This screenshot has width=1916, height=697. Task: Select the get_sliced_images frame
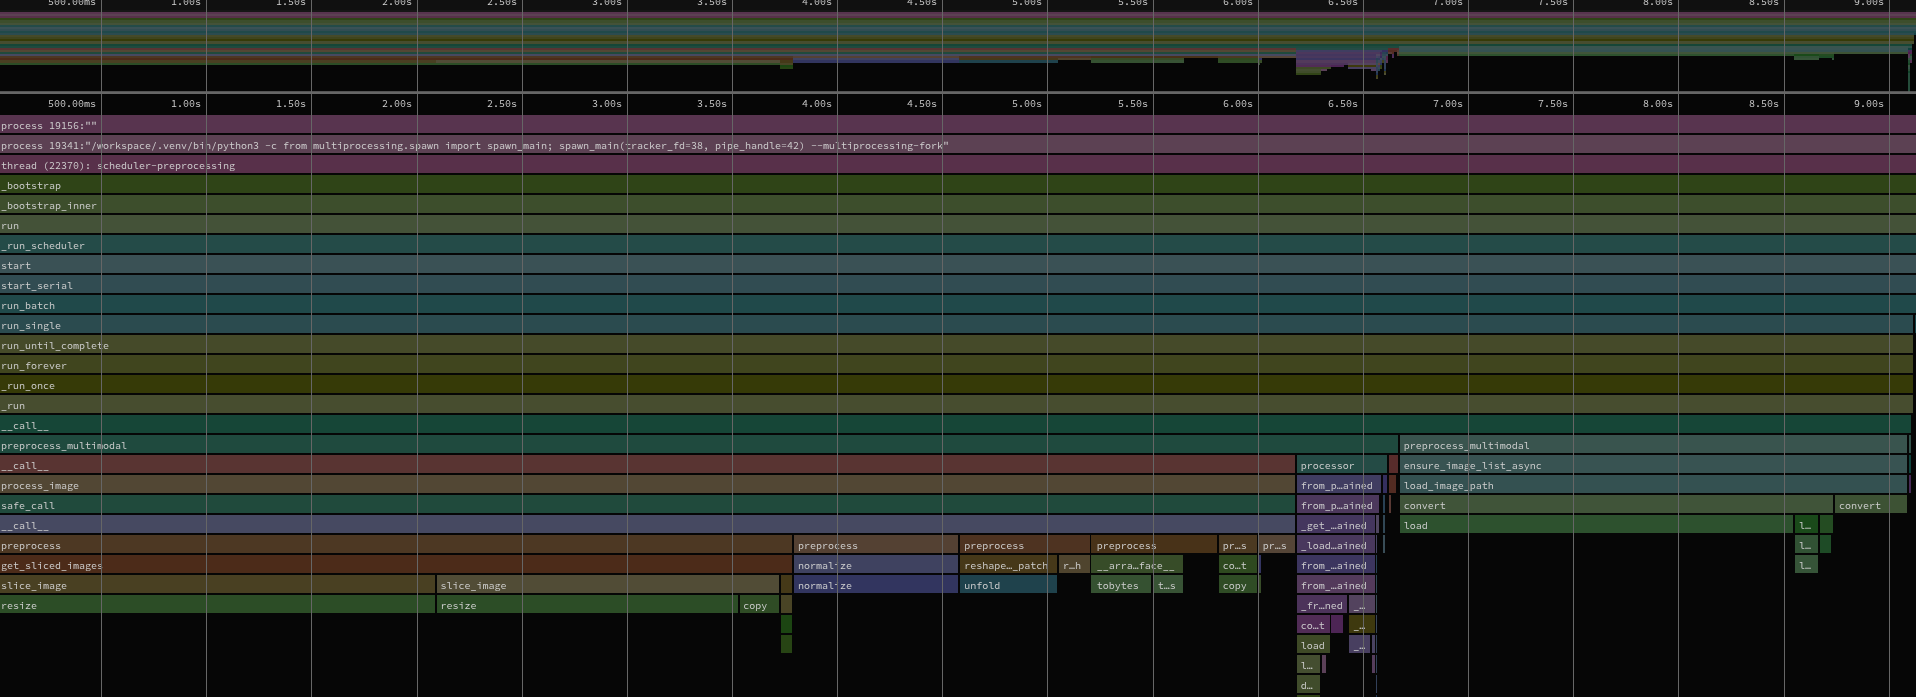tap(396, 565)
